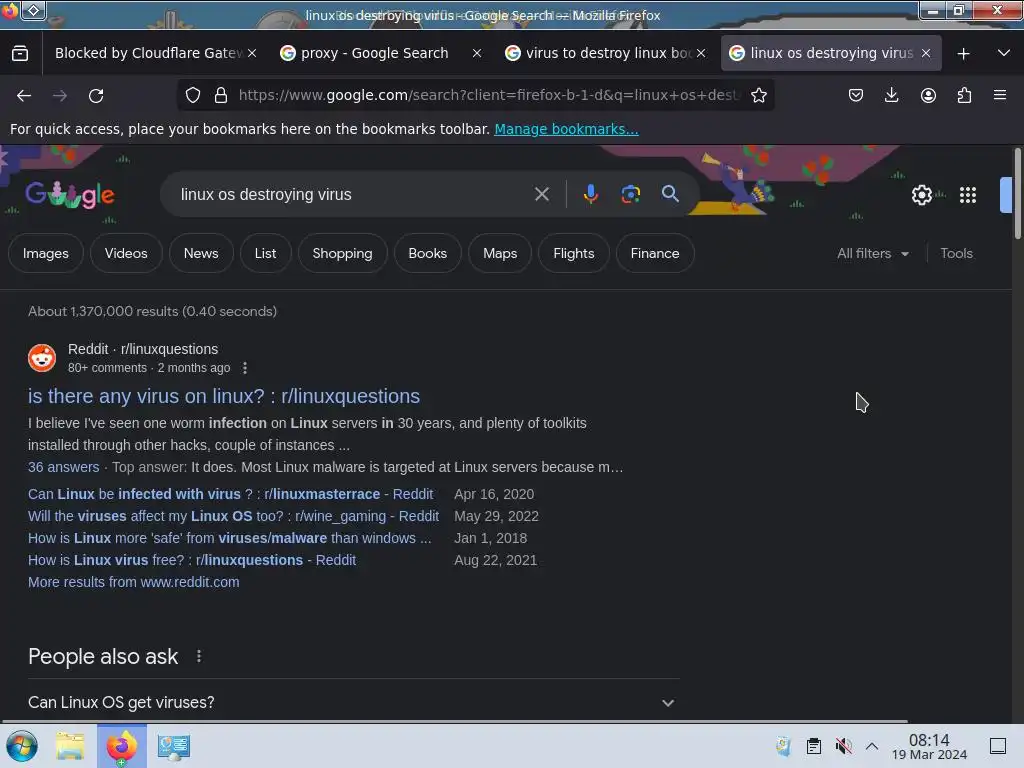Open More results from www.reddit.com
Viewport: 1024px width, 768px height.
coord(134,583)
